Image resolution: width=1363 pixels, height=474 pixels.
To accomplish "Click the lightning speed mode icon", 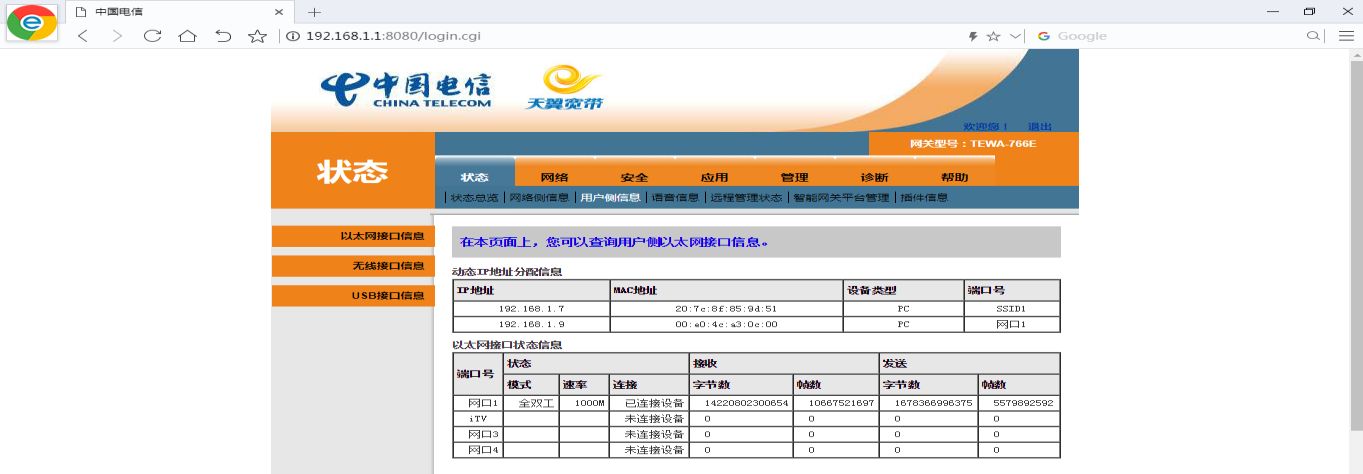I will point(973,36).
